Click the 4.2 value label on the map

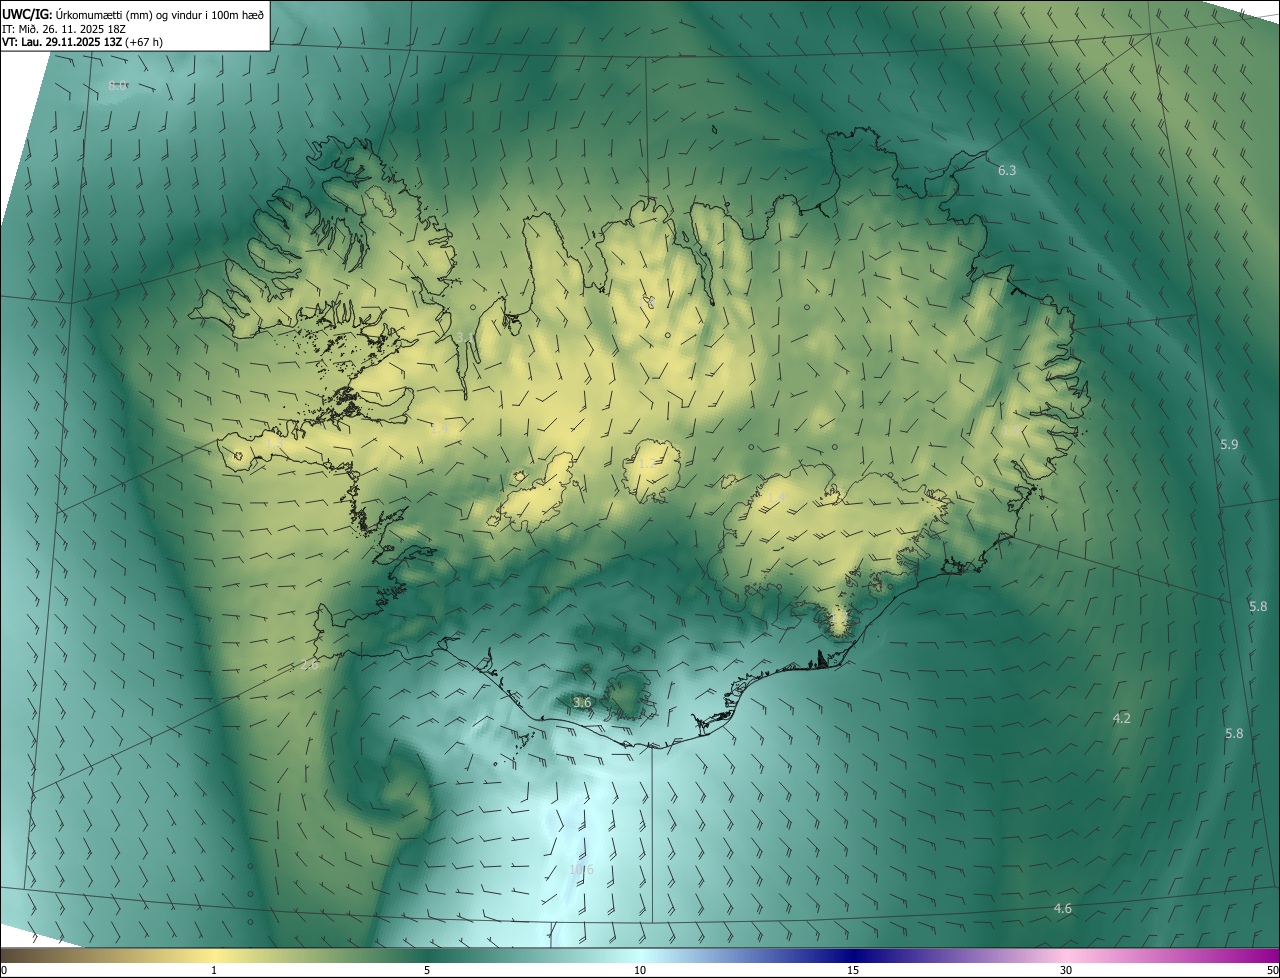pos(1122,718)
